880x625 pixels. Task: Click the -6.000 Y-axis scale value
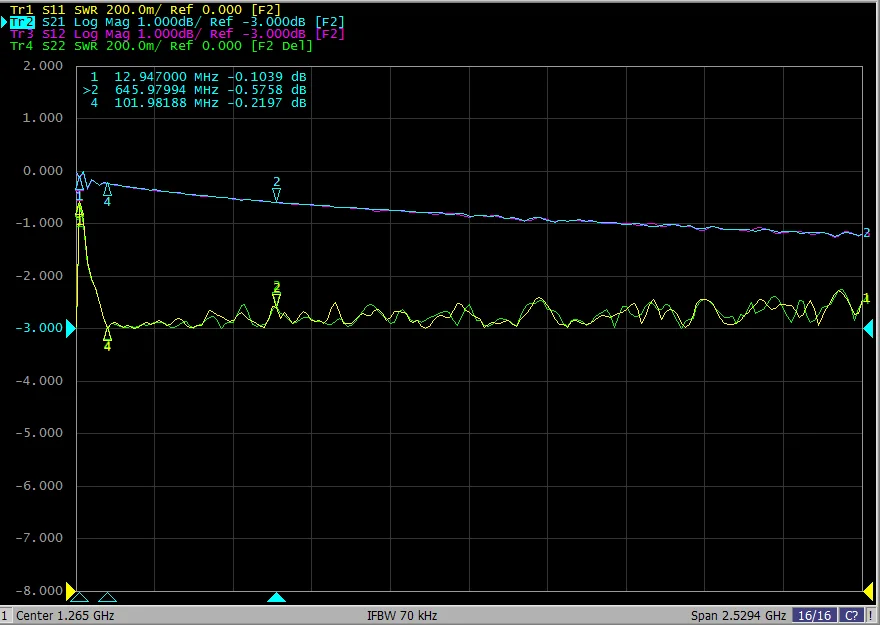coord(39,485)
